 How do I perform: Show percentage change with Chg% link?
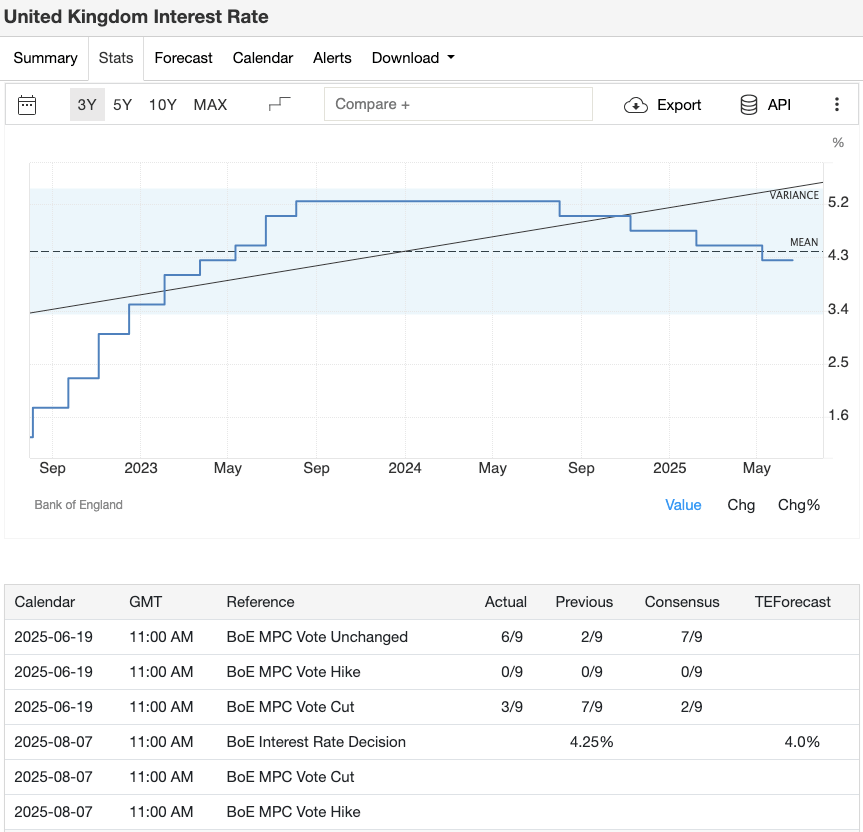(799, 505)
